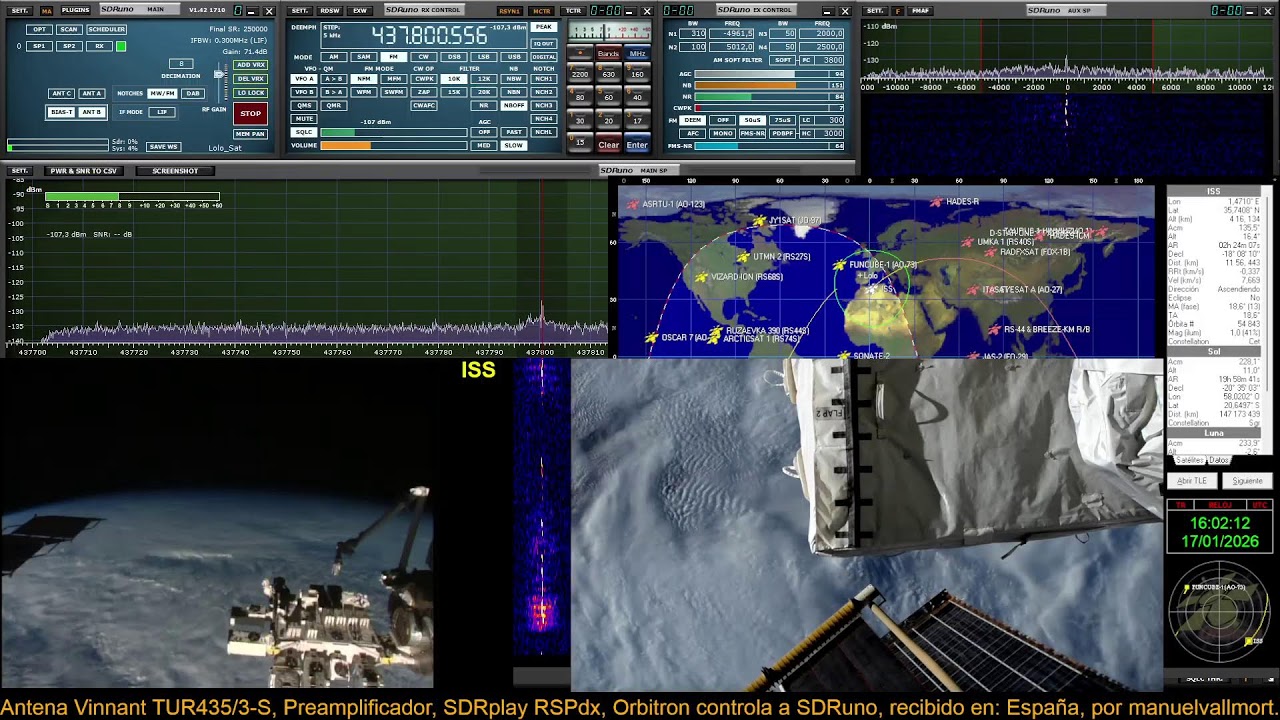This screenshot has width=1280, height=720.
Task: Toggle SQLC squelch button
Action: [x=304, y=132]
